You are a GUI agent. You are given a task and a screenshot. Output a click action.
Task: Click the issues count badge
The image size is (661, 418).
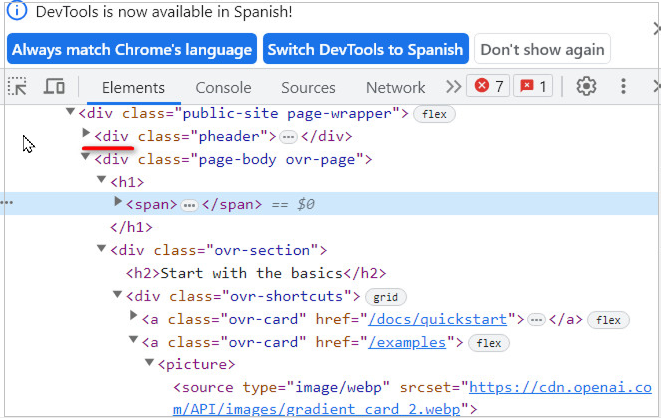(533, 87)
